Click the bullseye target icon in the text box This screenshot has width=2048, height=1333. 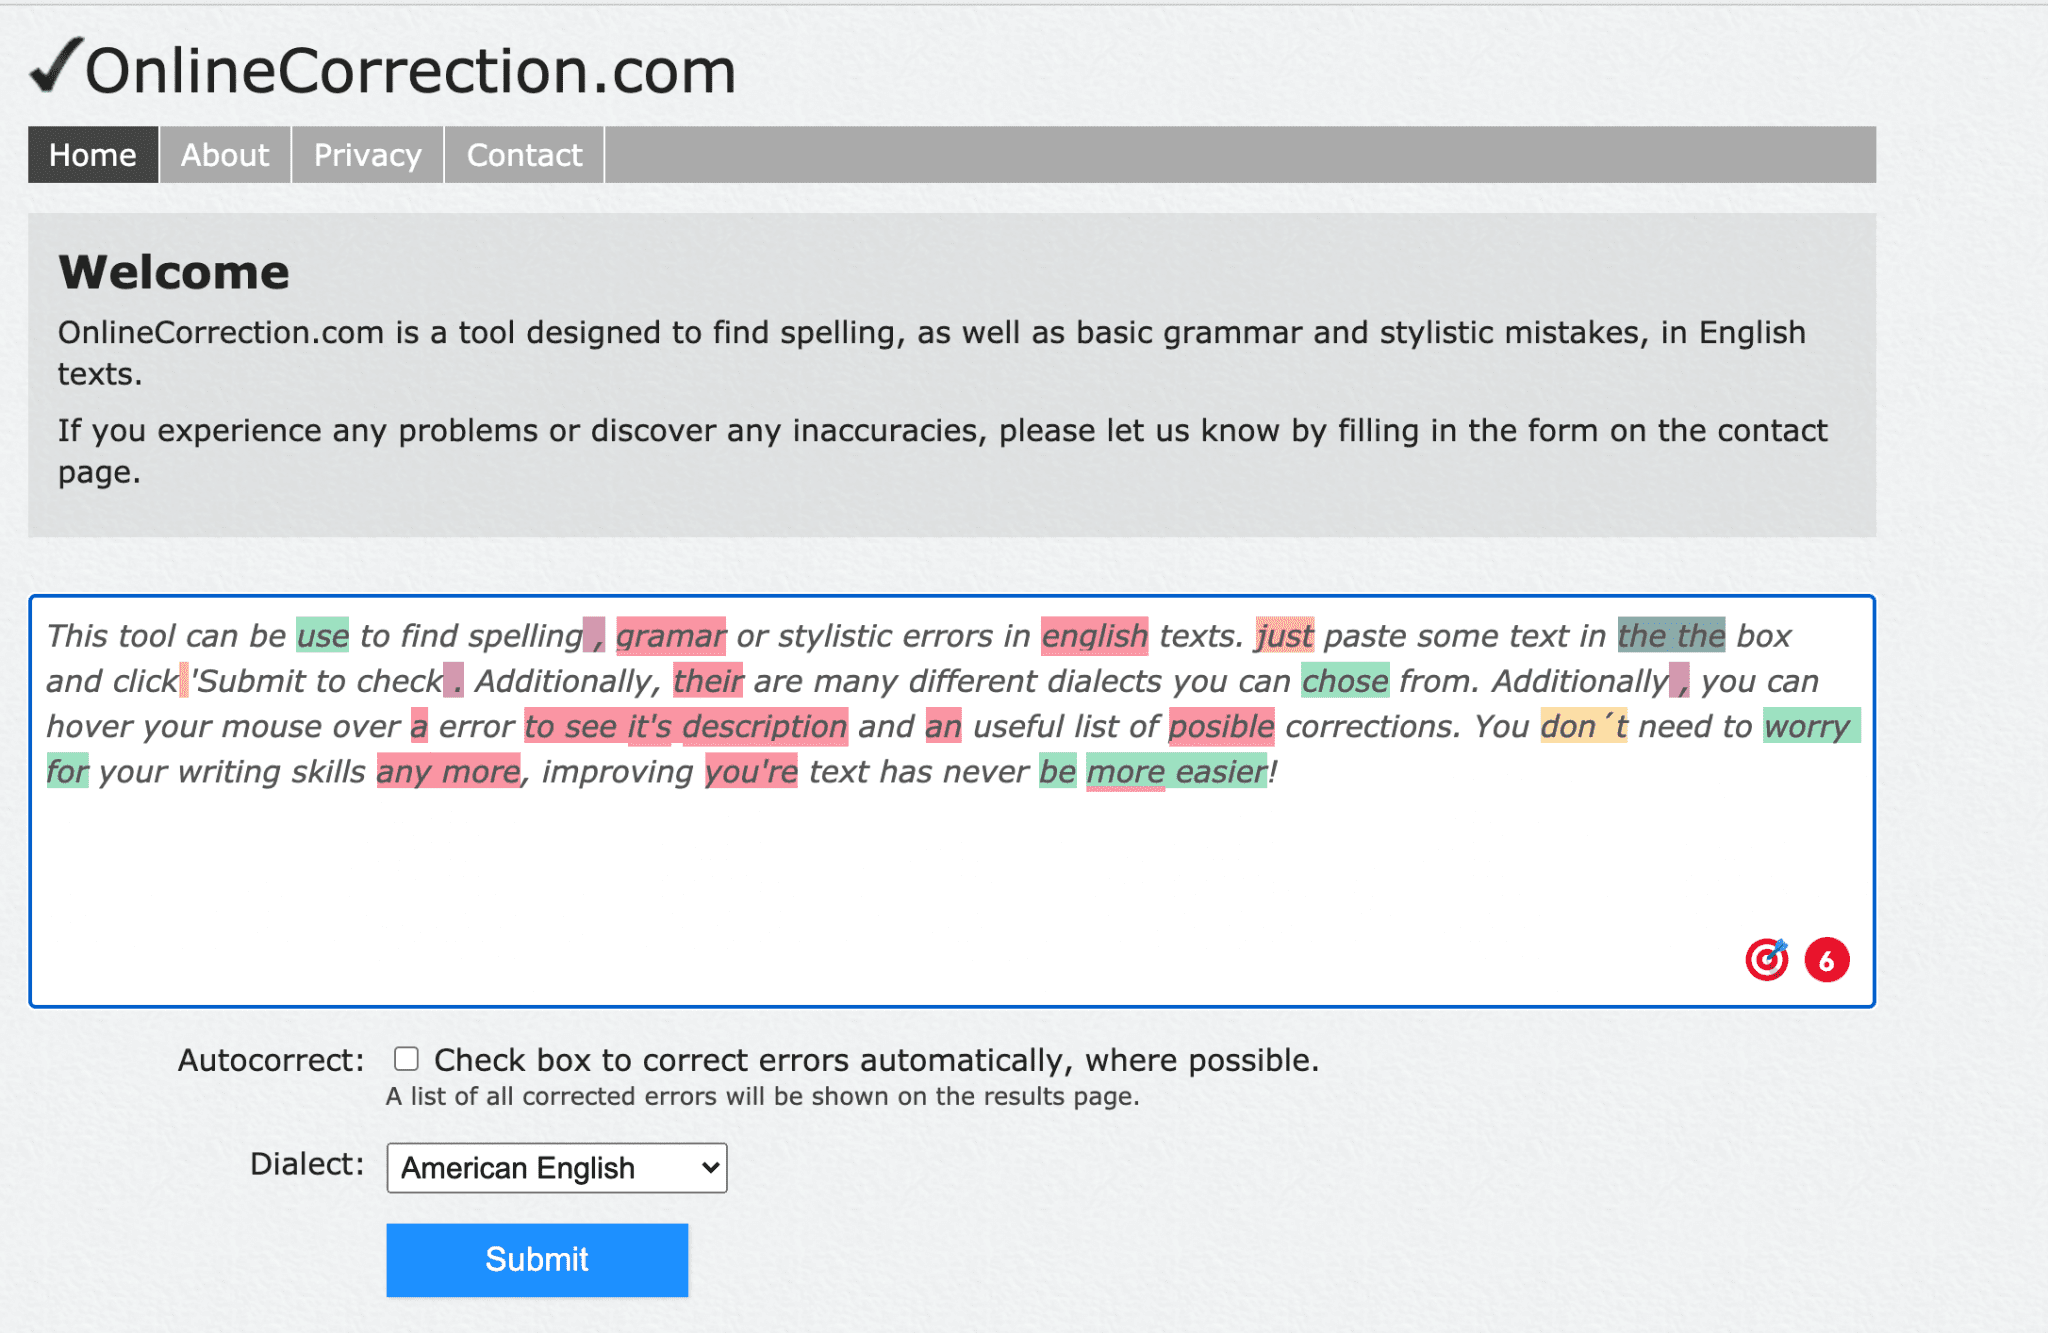point(1768,959)
